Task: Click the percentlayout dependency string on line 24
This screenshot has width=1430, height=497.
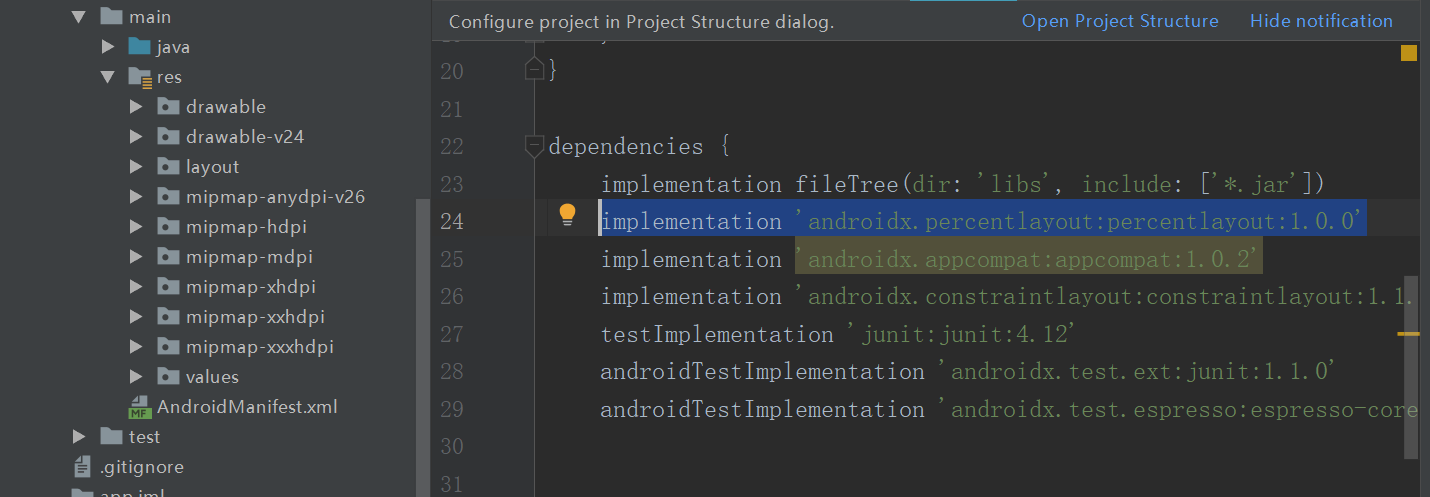Action: pos(1086,221)
